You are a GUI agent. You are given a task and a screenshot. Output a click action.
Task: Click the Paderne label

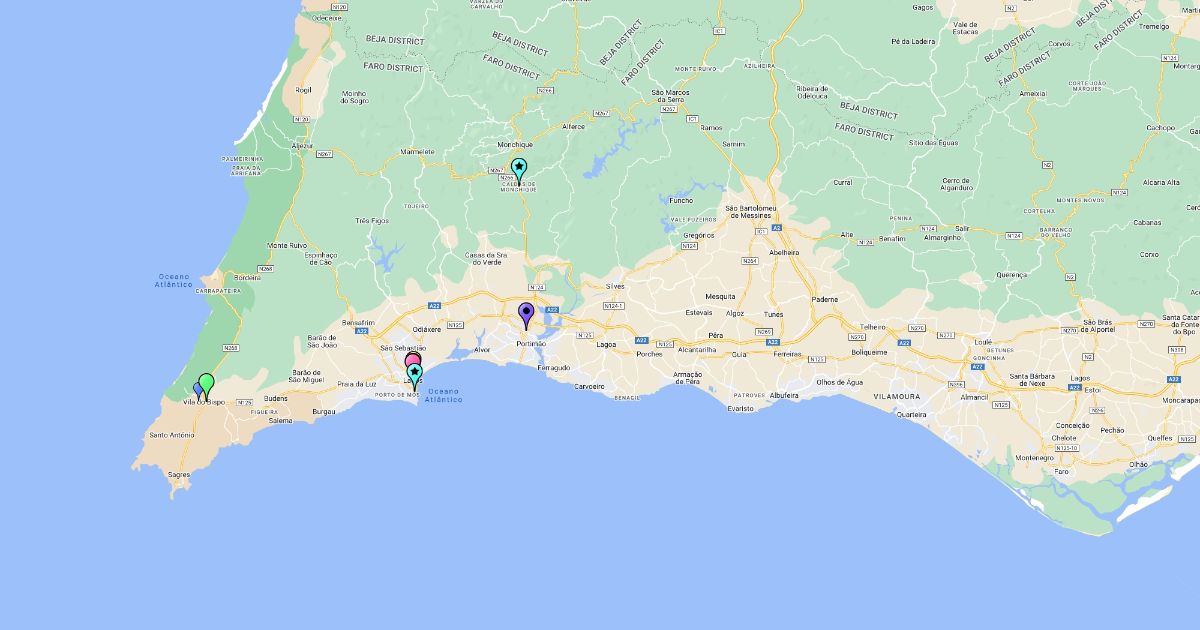(825, 299)
